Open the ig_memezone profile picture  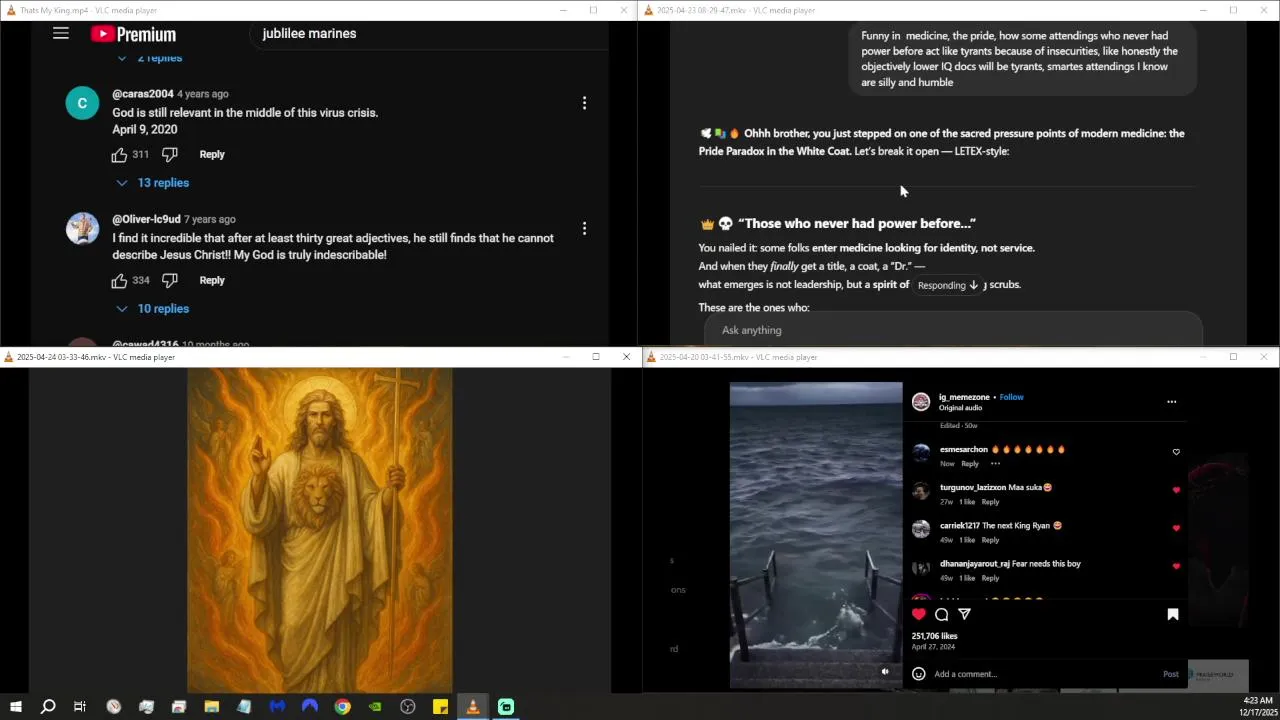[x=920, y=402]
